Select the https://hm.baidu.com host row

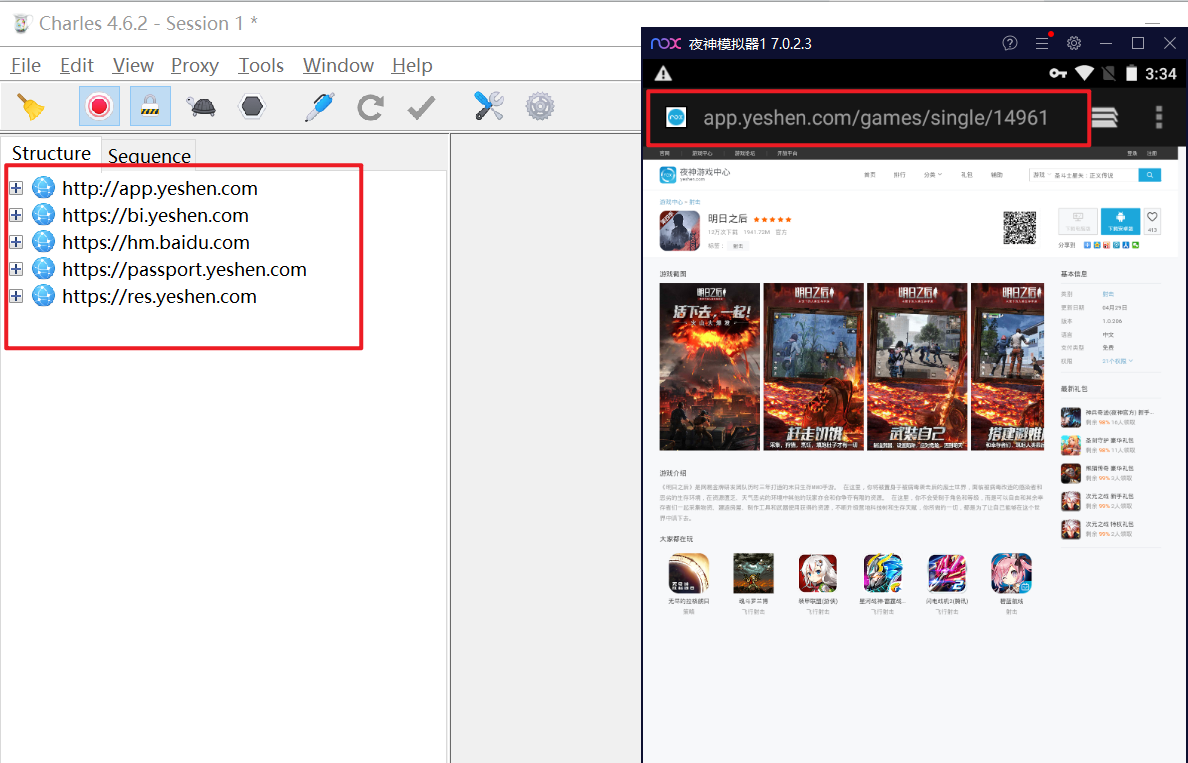(155, 242)
